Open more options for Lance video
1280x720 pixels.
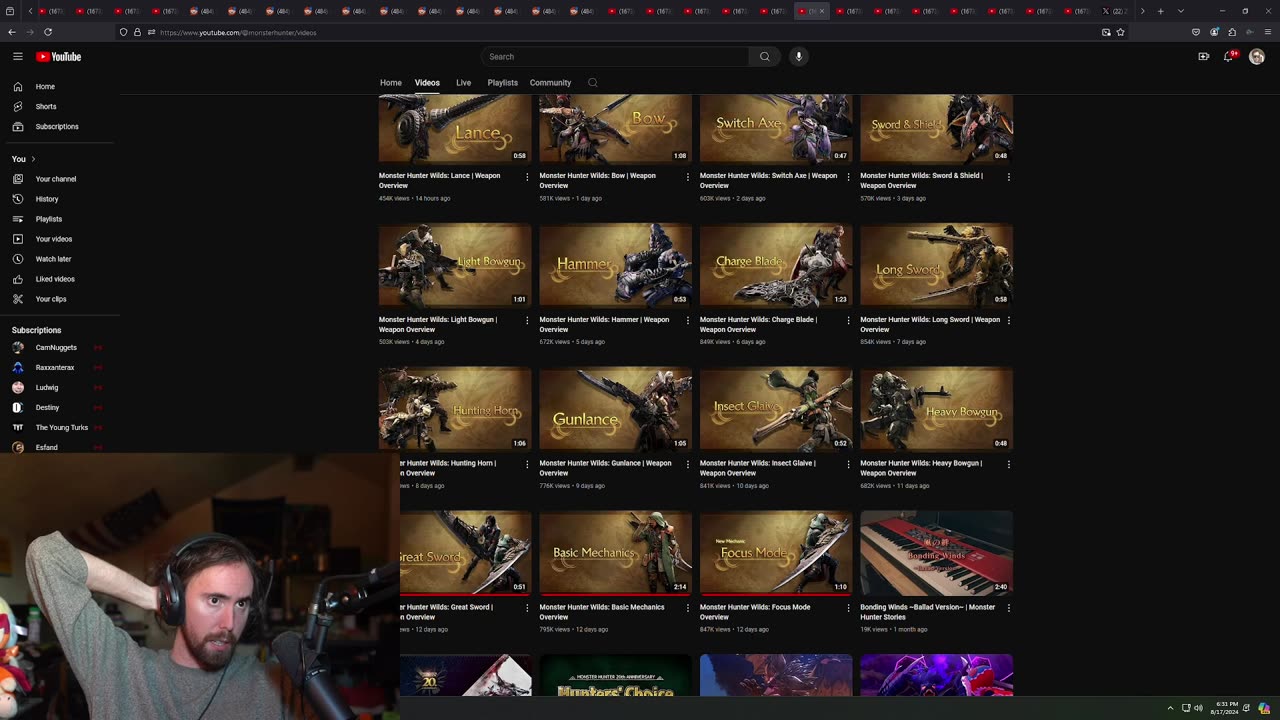point(527,177)
